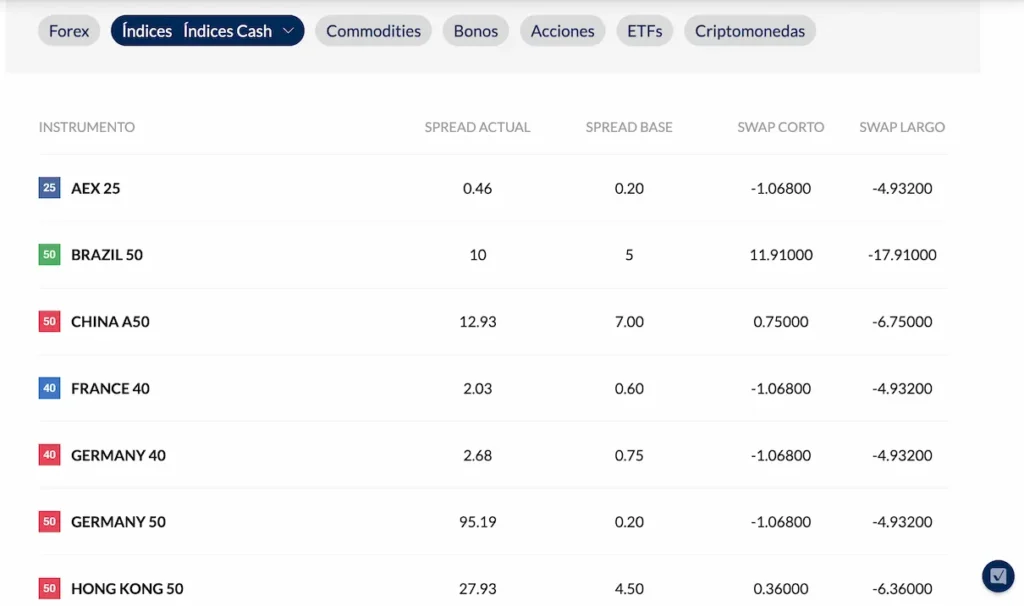The image size is (1024, 606).
Task: Switch to the Commodities tab
Action: click(x=373, y=30)
